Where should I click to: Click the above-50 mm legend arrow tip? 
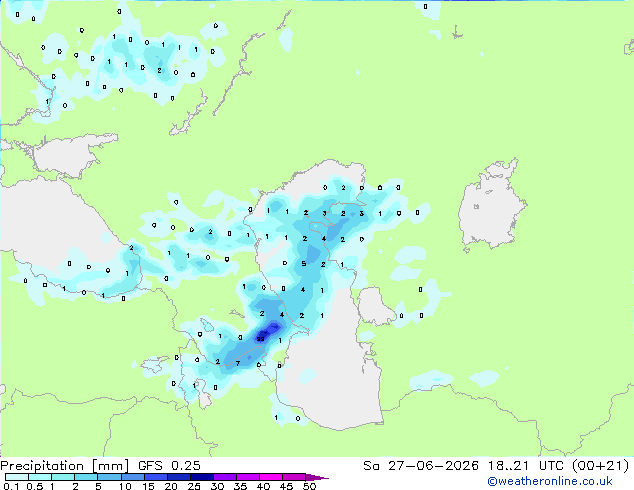[x=317, y=477]
